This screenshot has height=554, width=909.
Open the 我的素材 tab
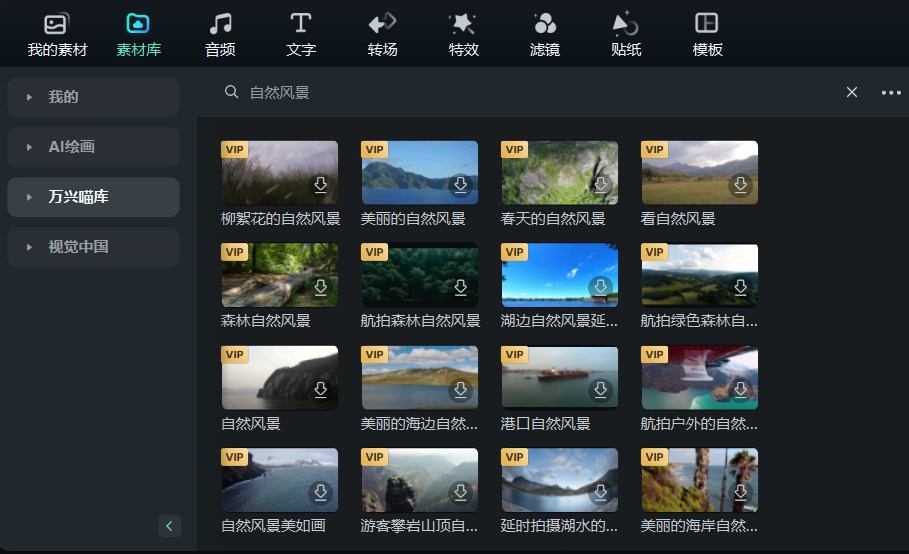pyautogui.click(x=57, y=35)
